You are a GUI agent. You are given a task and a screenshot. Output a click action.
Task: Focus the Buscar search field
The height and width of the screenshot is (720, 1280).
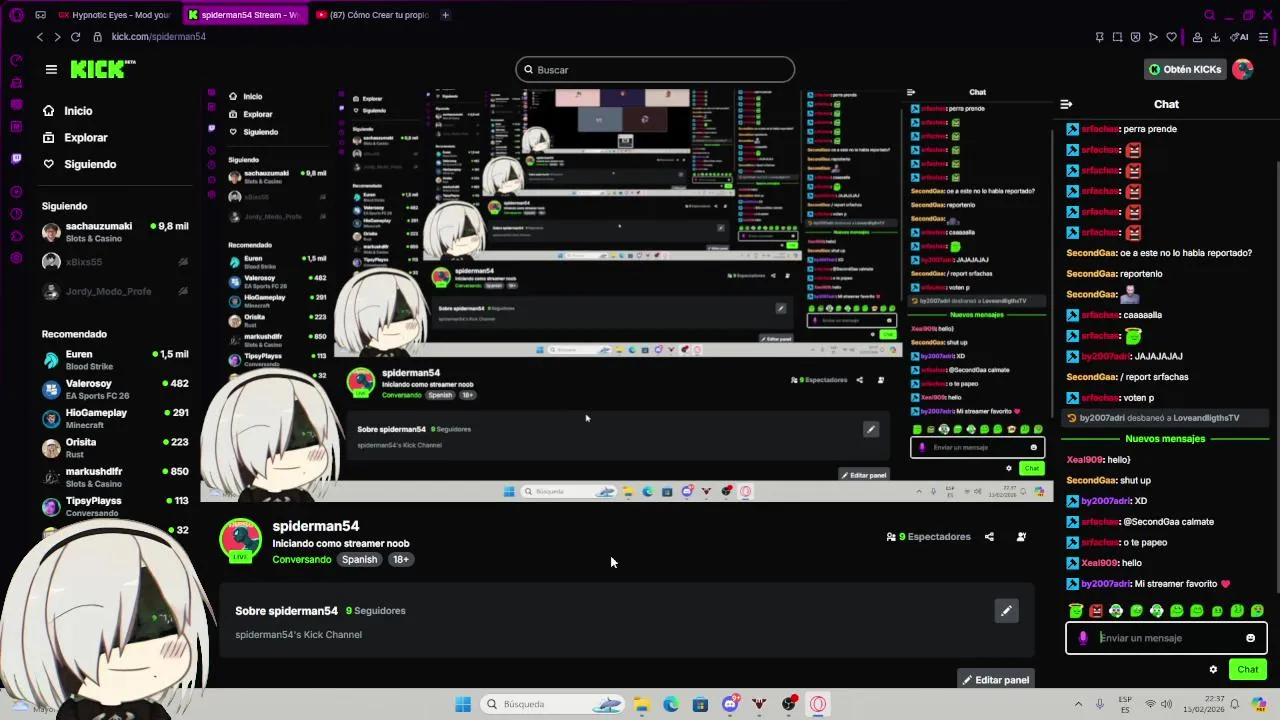click(x=655, y=70)
